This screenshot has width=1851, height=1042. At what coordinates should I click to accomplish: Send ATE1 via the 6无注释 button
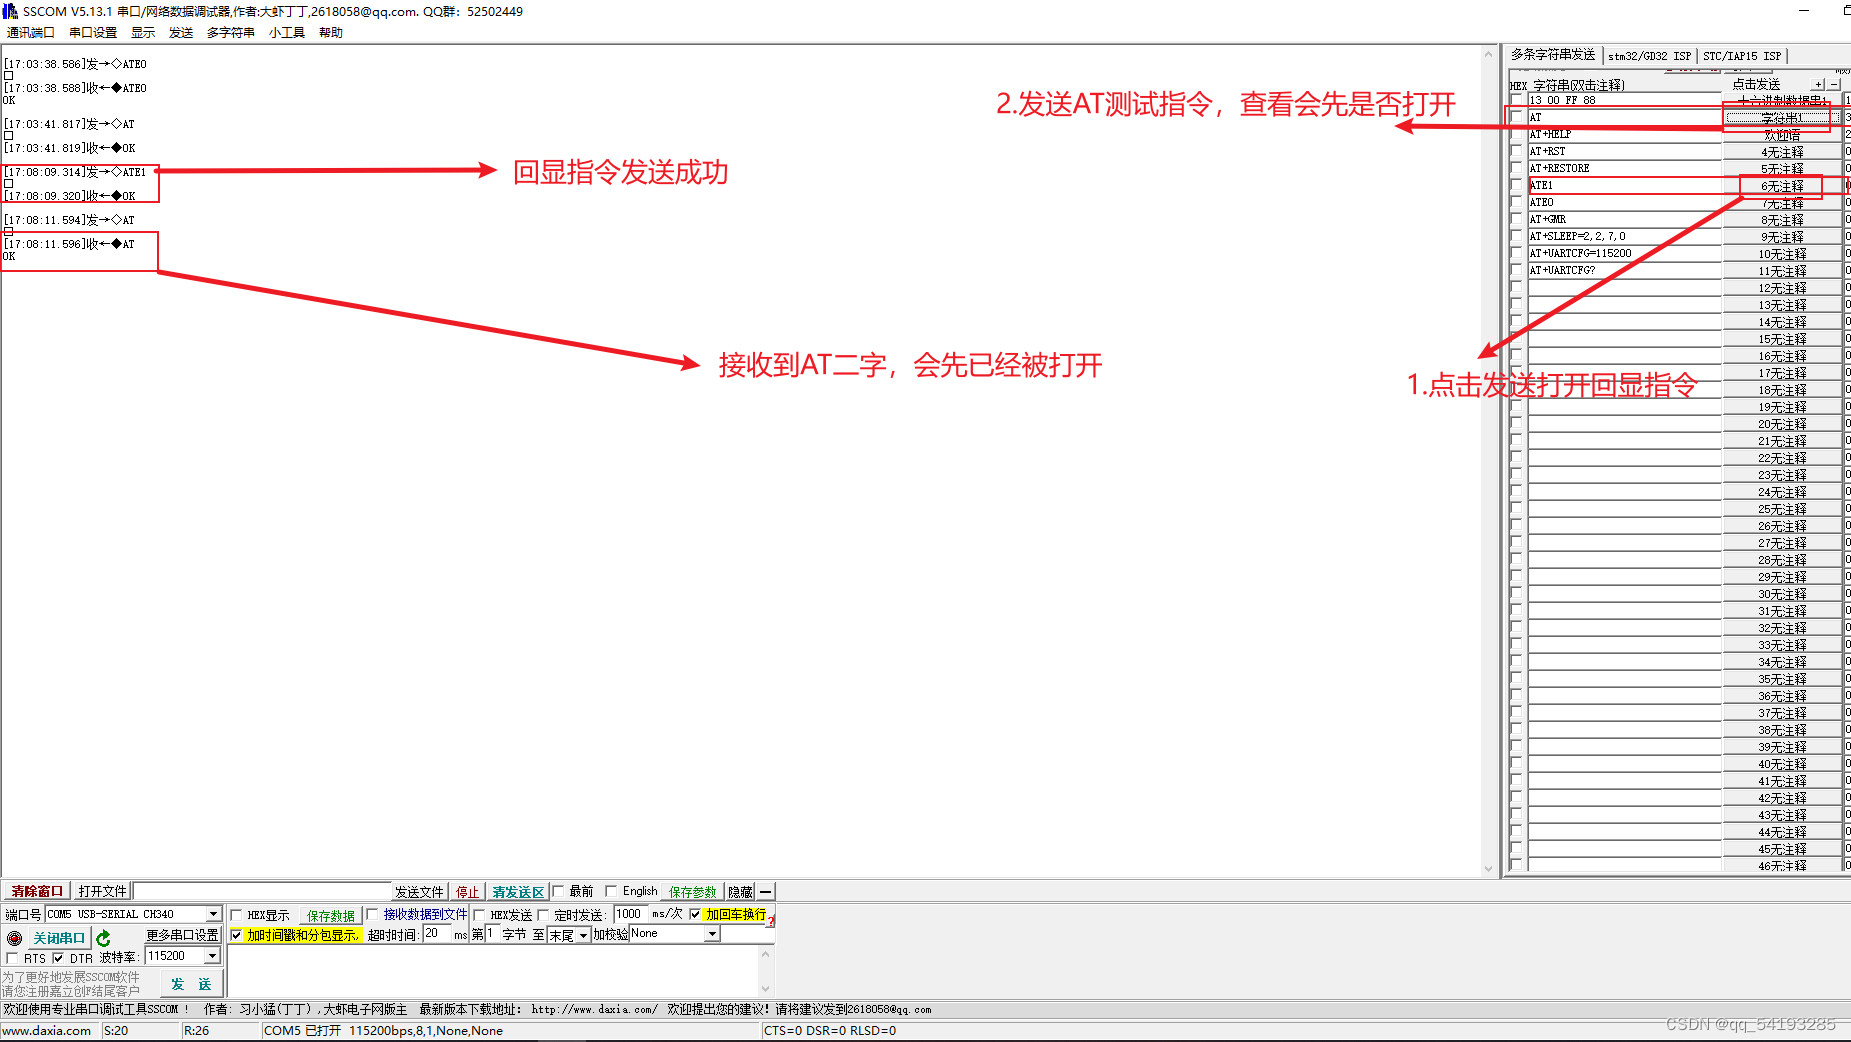pyautogui.click(x=1782, y=186)
